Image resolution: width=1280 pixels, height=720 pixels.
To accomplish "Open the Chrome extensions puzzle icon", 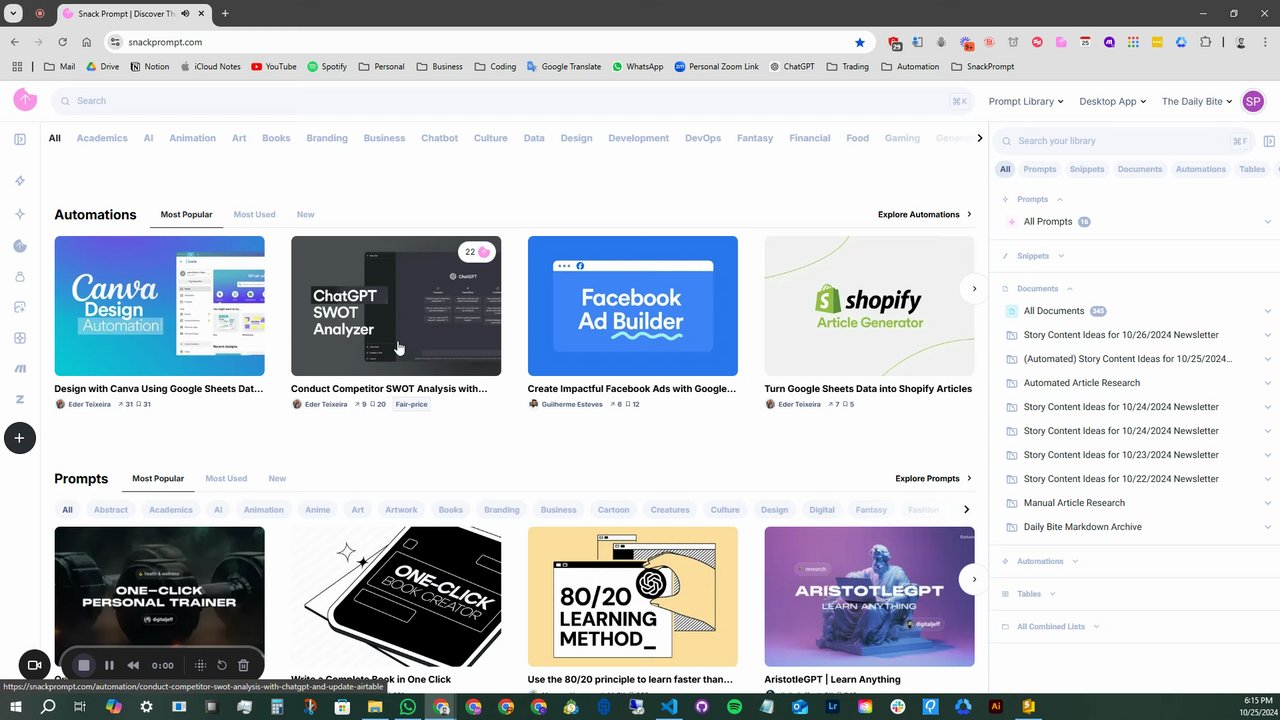I will tap(1205, 42).
